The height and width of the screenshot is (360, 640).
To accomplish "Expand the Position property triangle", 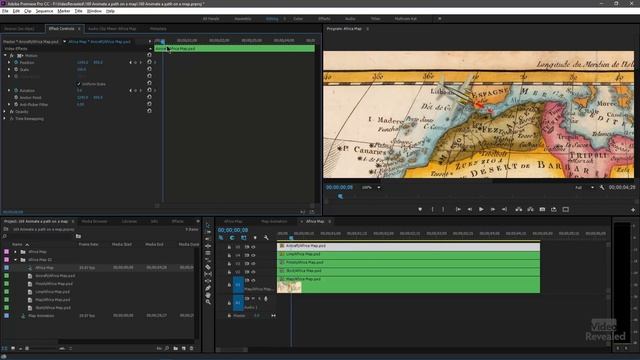I will 9,62.
